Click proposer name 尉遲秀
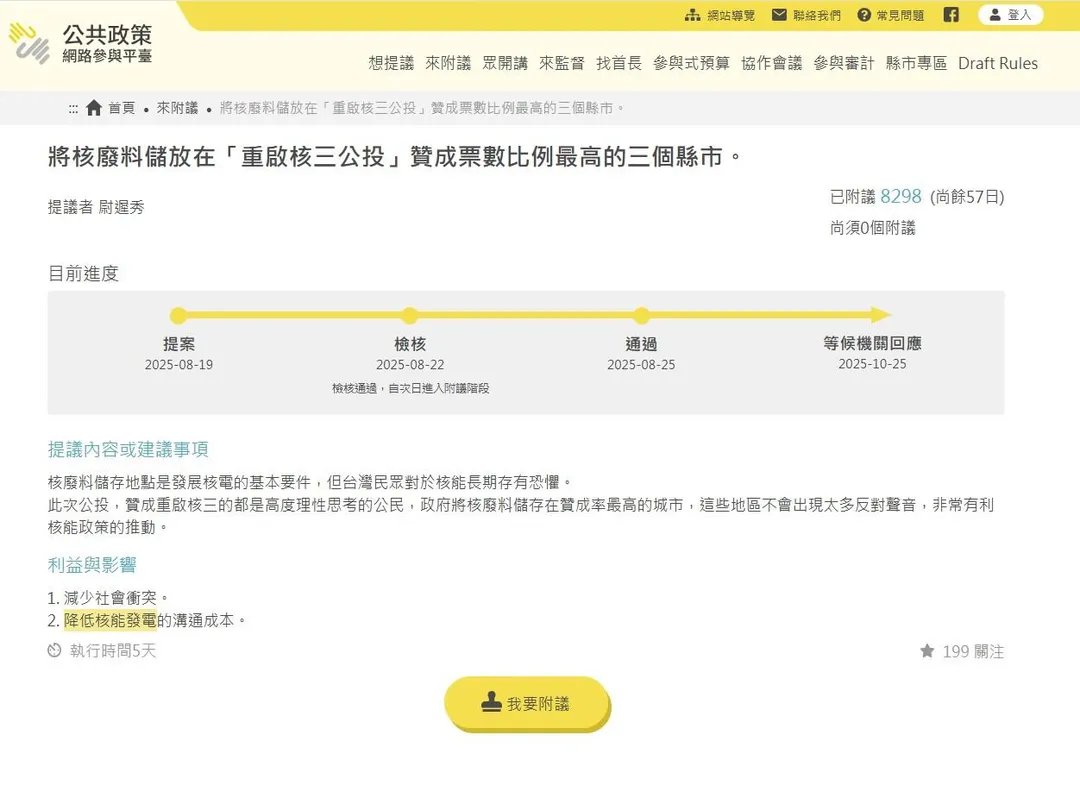 click(121, 207)
